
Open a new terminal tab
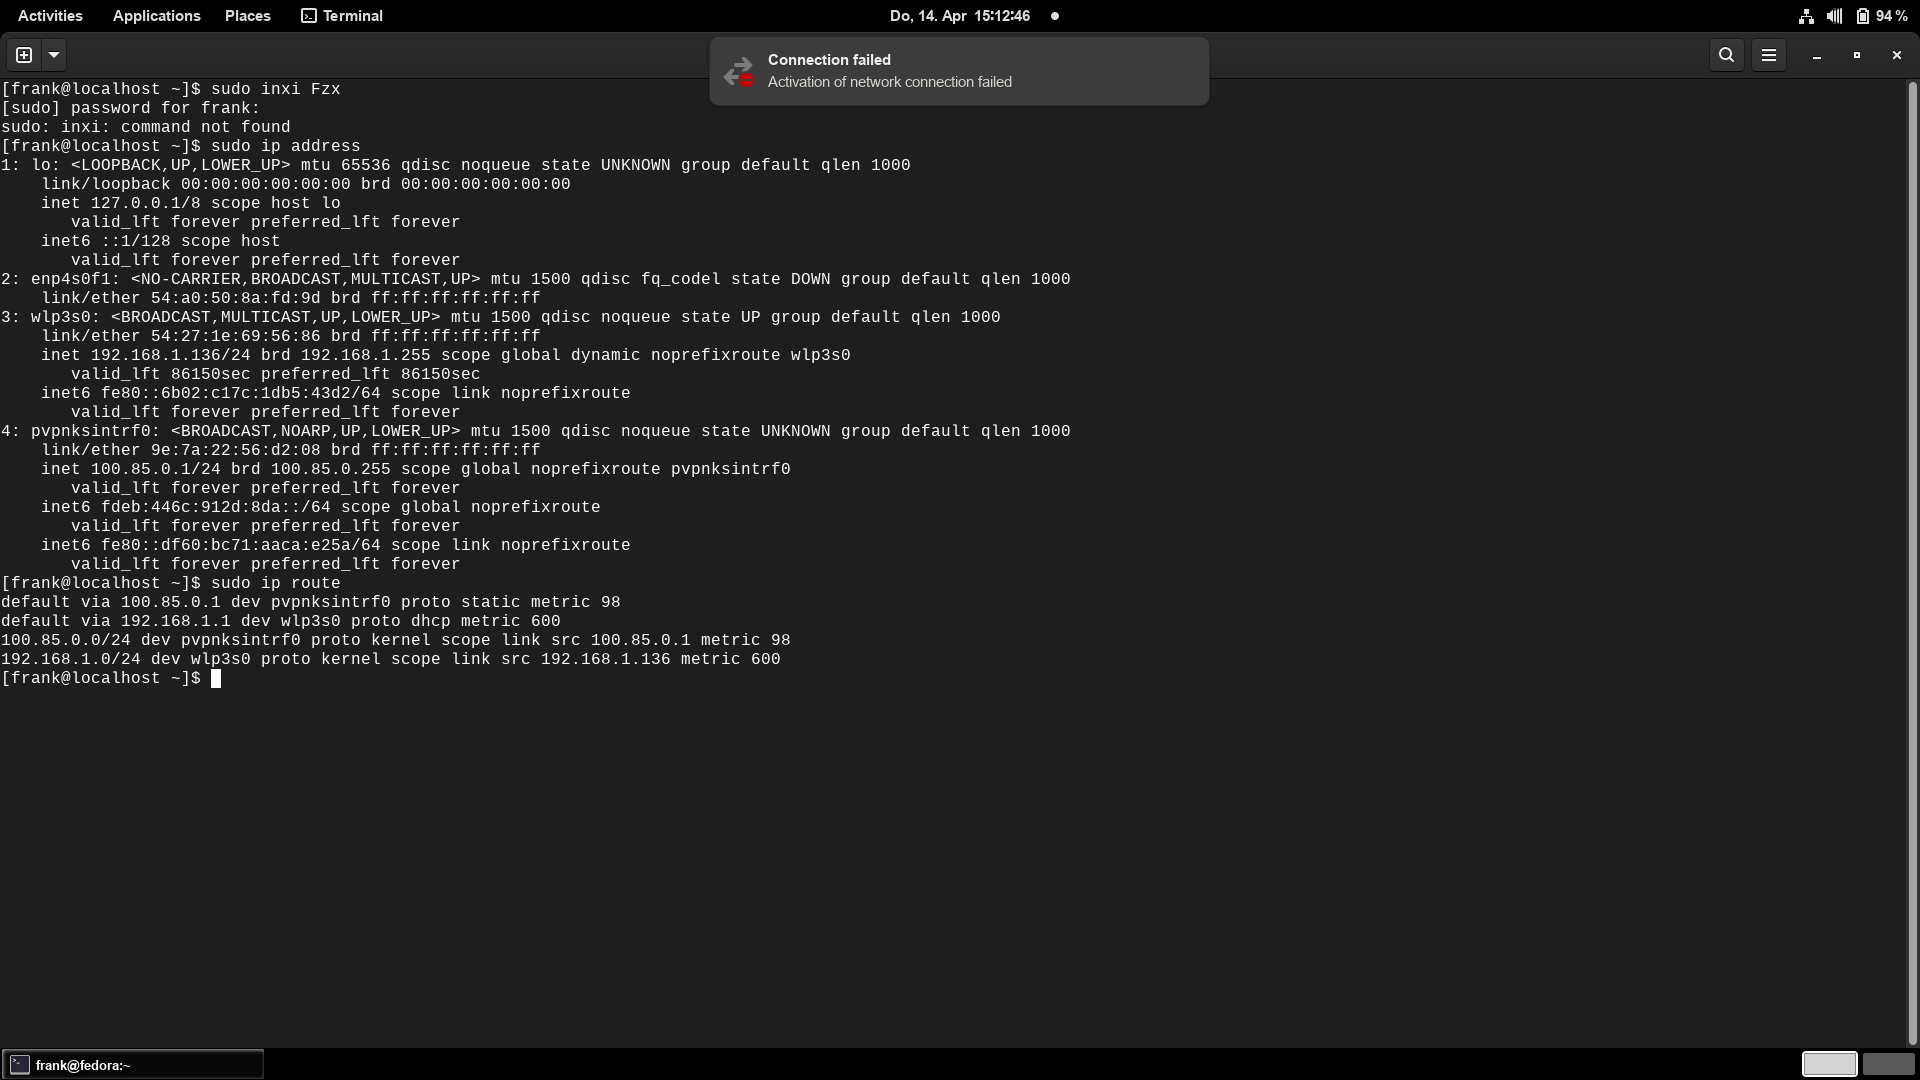pyautogui.click(x=24, y=55)
